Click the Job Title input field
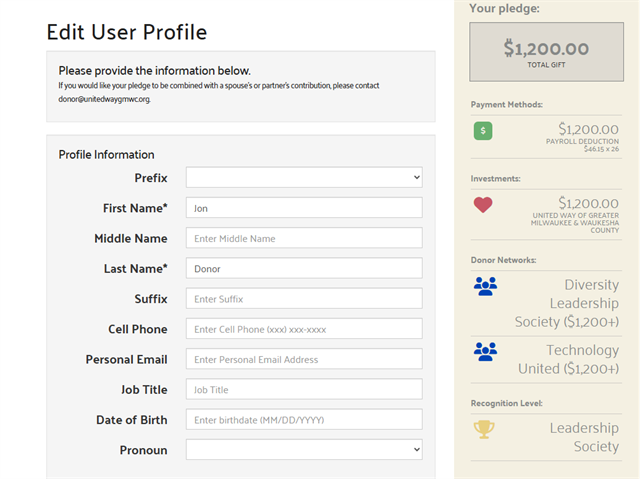This screenshot has width=640, height=479. [304, 389]
